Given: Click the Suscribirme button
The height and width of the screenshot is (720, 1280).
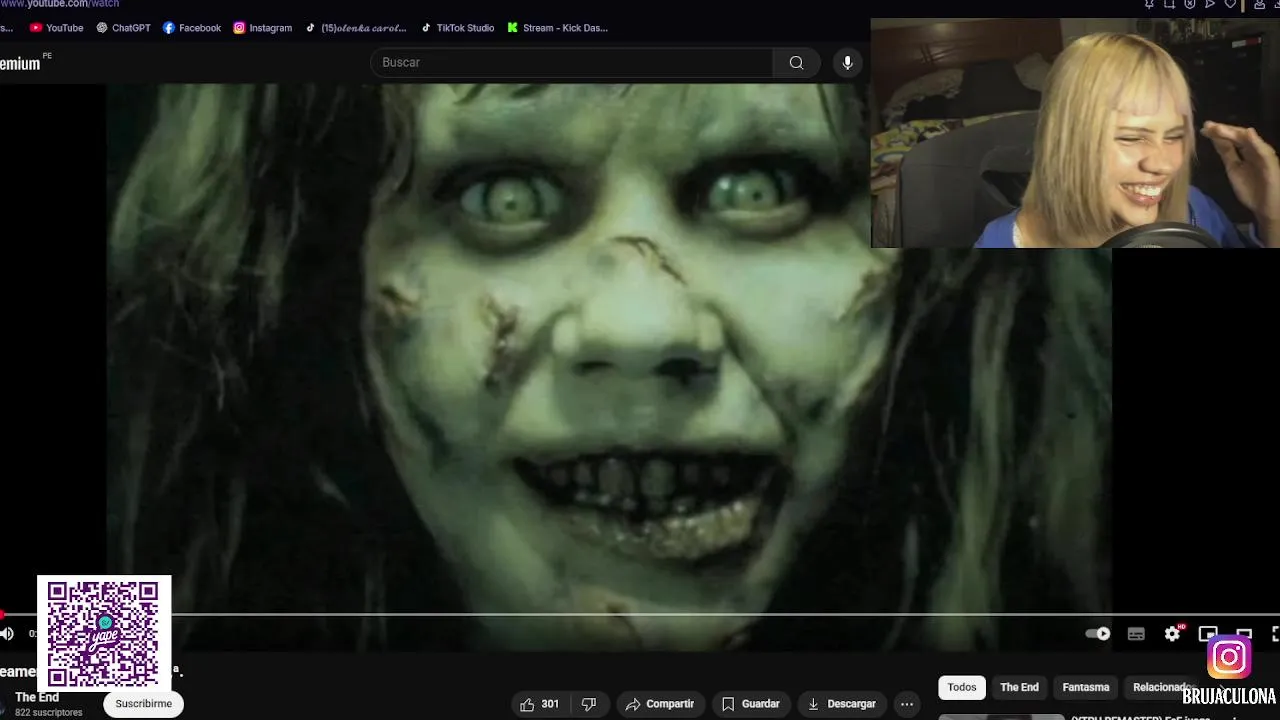Looking at the screenshot, I should [x=144, y=704].
